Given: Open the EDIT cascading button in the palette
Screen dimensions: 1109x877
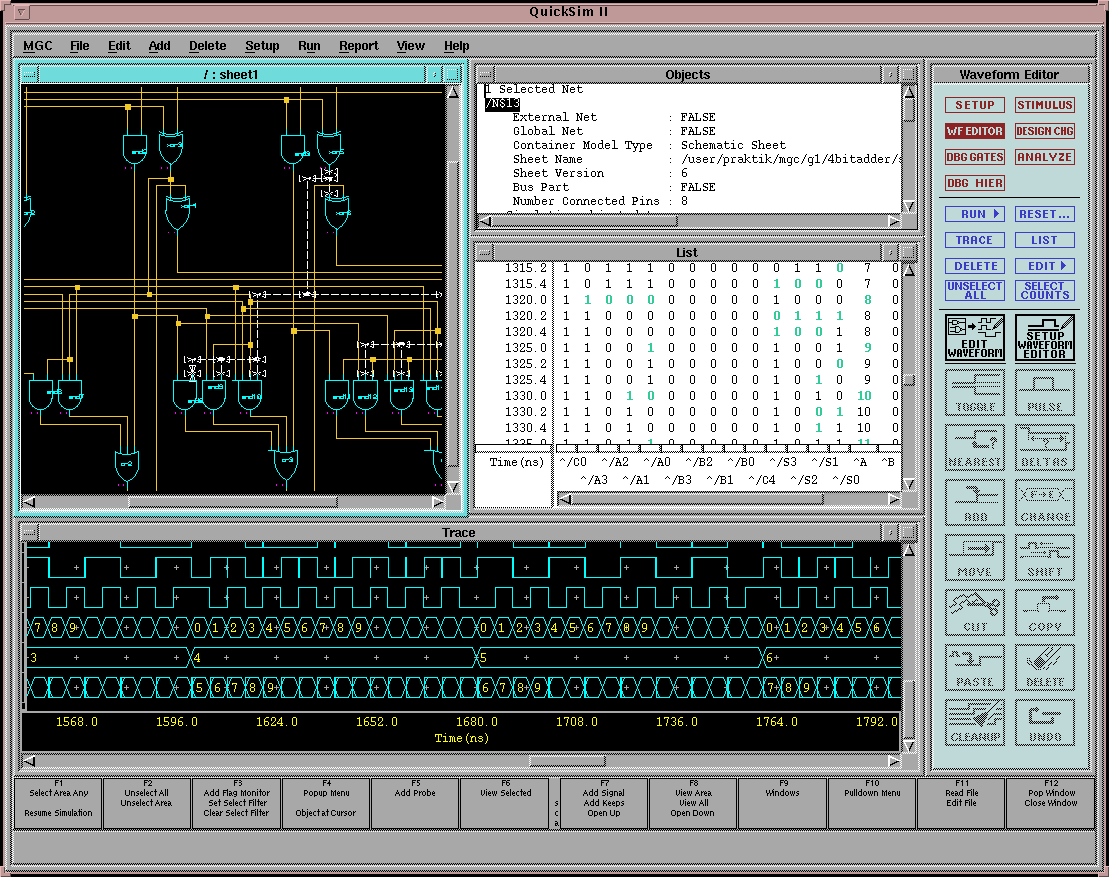Looking at the screenshot, I should coord(1045,266).
